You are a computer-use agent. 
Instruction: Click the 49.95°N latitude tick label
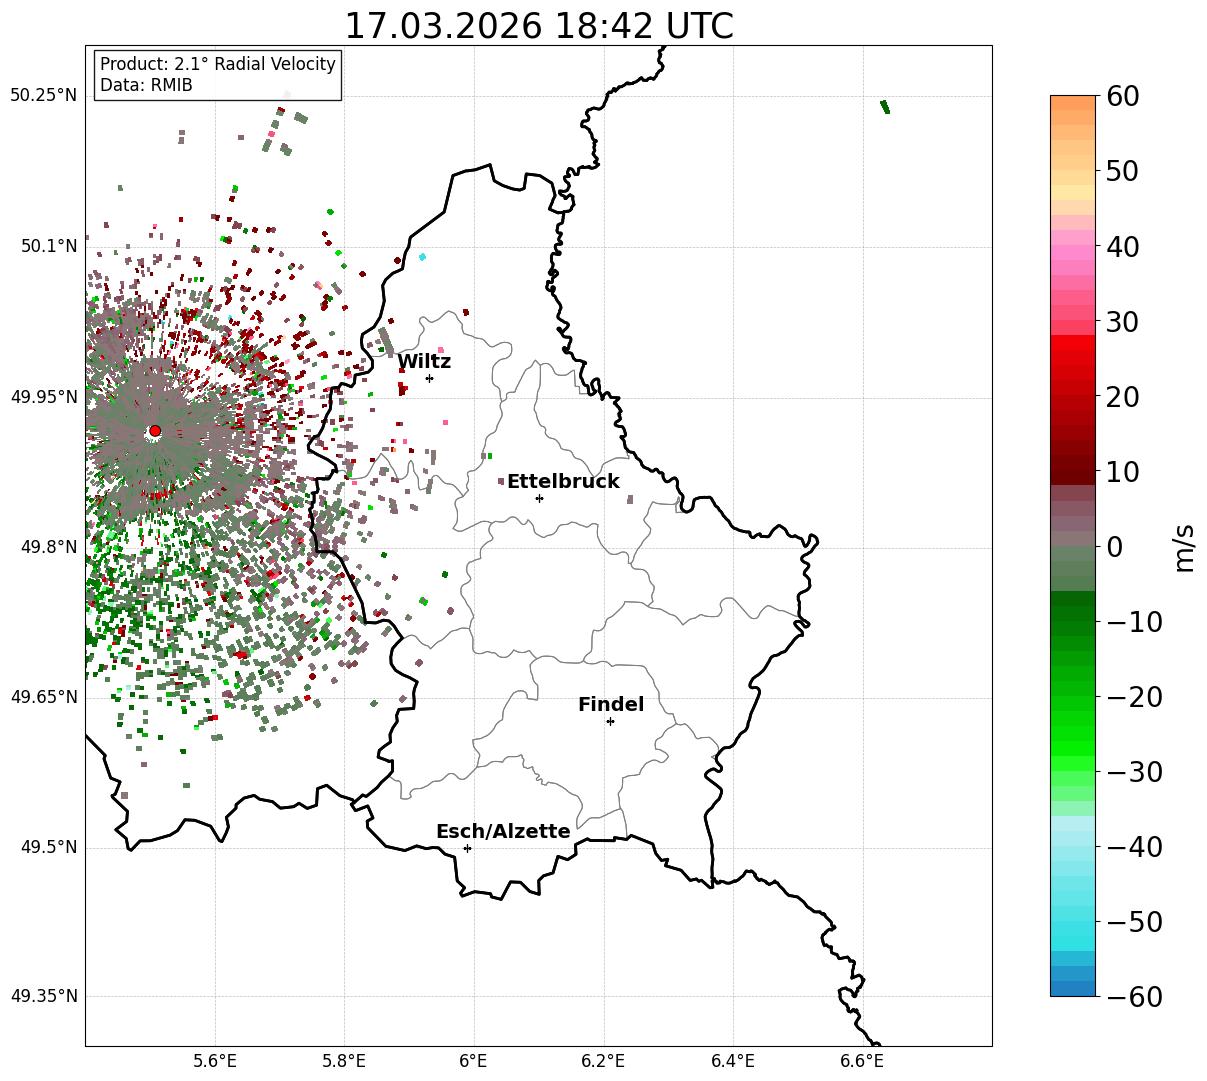[43, 397]
